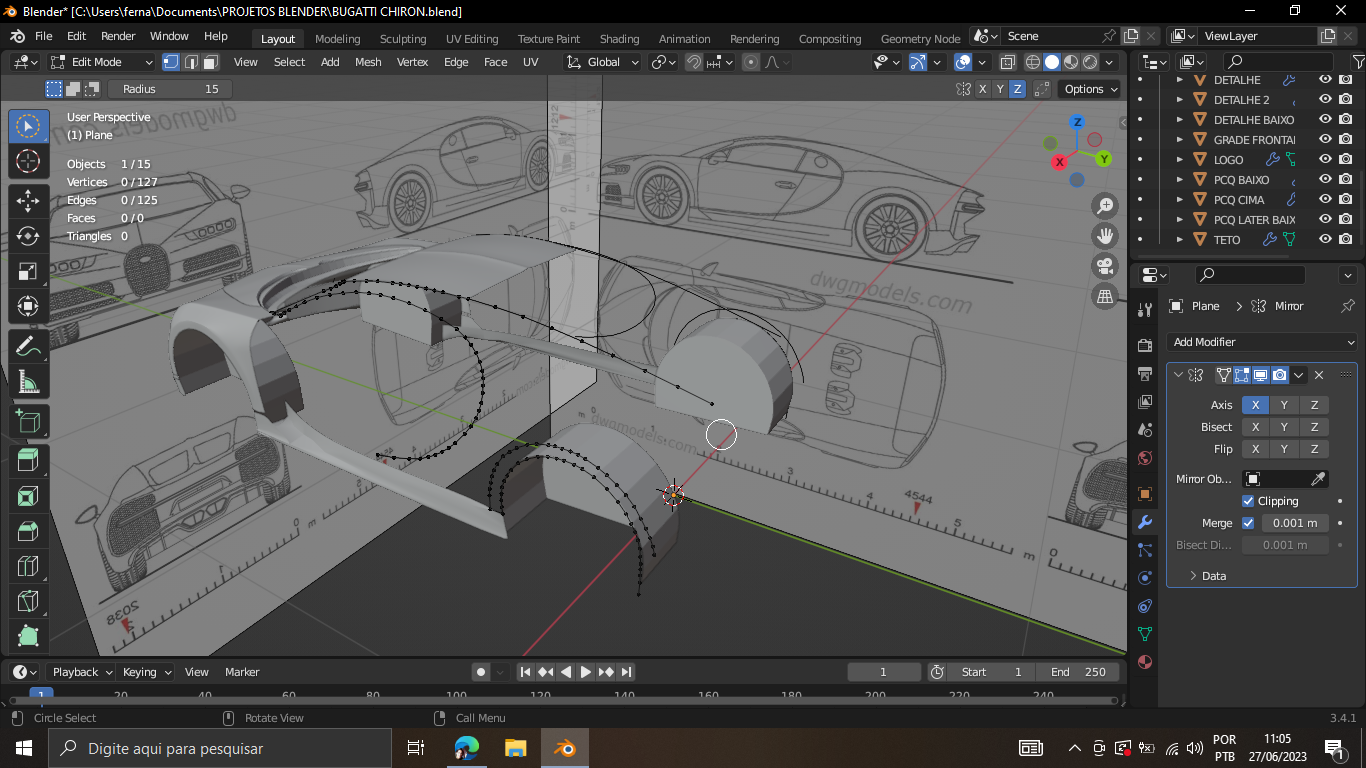Hide the LOGO object in the outliner
The width and height of the screenshot is (1366, 768).
[1325, 159]
